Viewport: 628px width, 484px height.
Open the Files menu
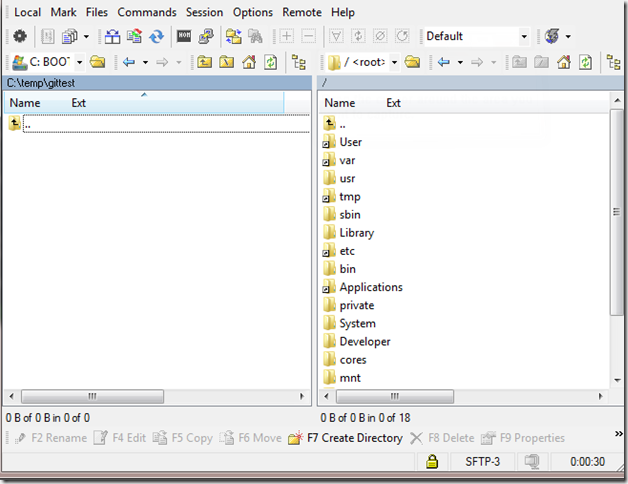pyautogui.click(x=97, y=12)
